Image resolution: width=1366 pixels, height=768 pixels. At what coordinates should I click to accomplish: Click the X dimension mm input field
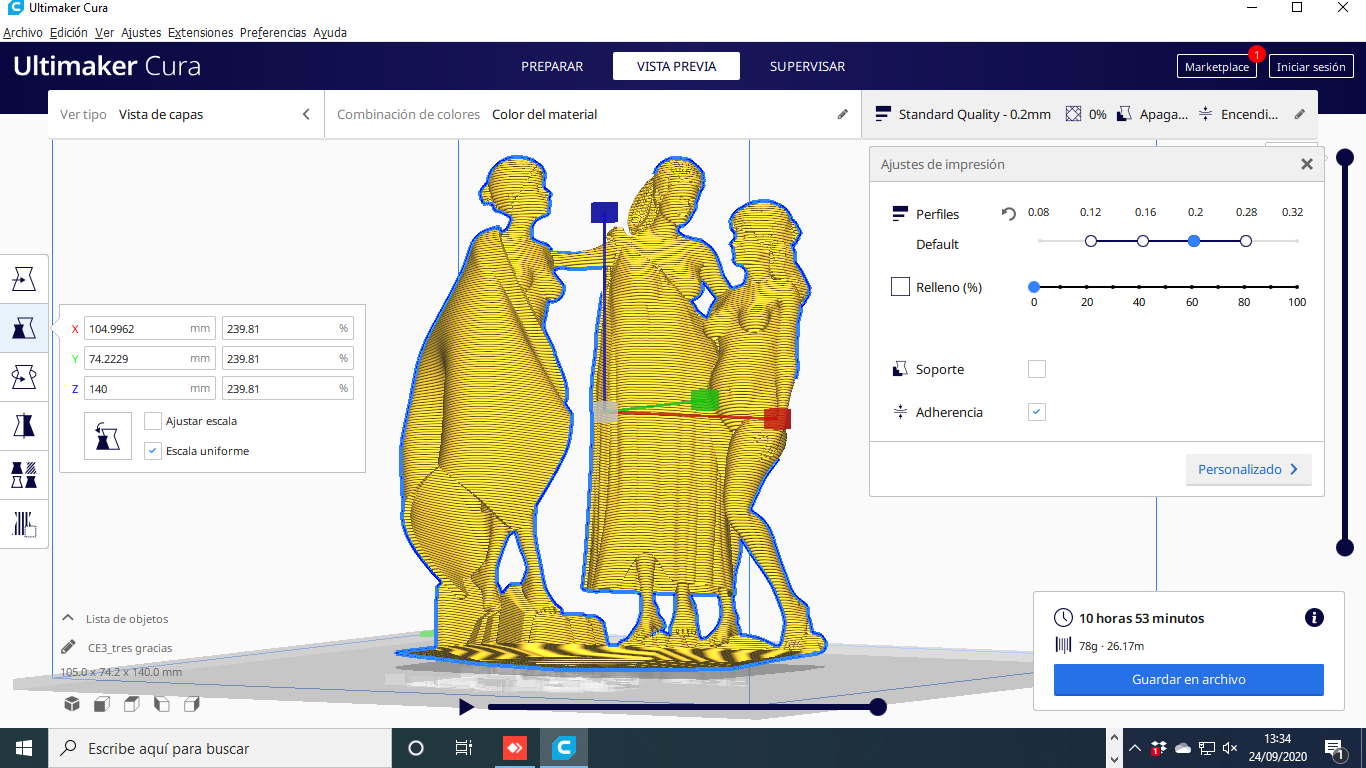tap(151, 328)
